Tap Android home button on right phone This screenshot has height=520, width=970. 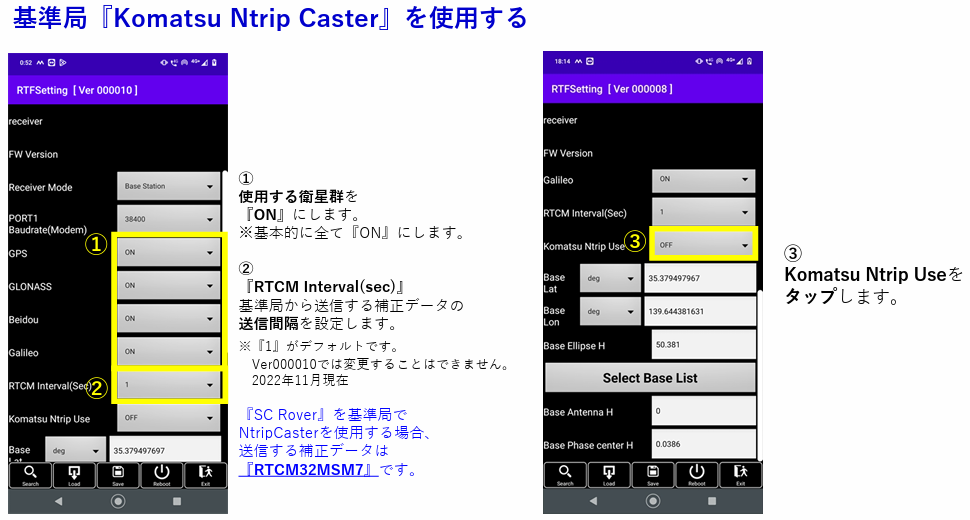pos(653,501)
